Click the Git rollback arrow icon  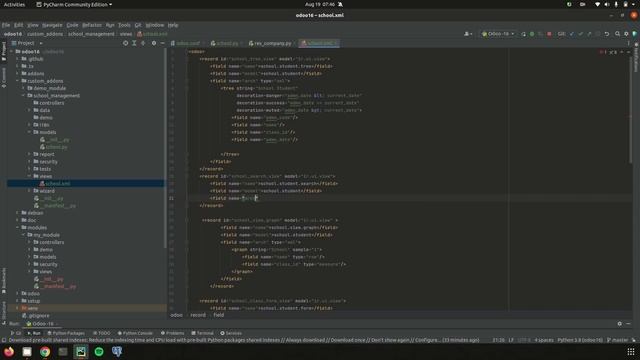point(607,34)
